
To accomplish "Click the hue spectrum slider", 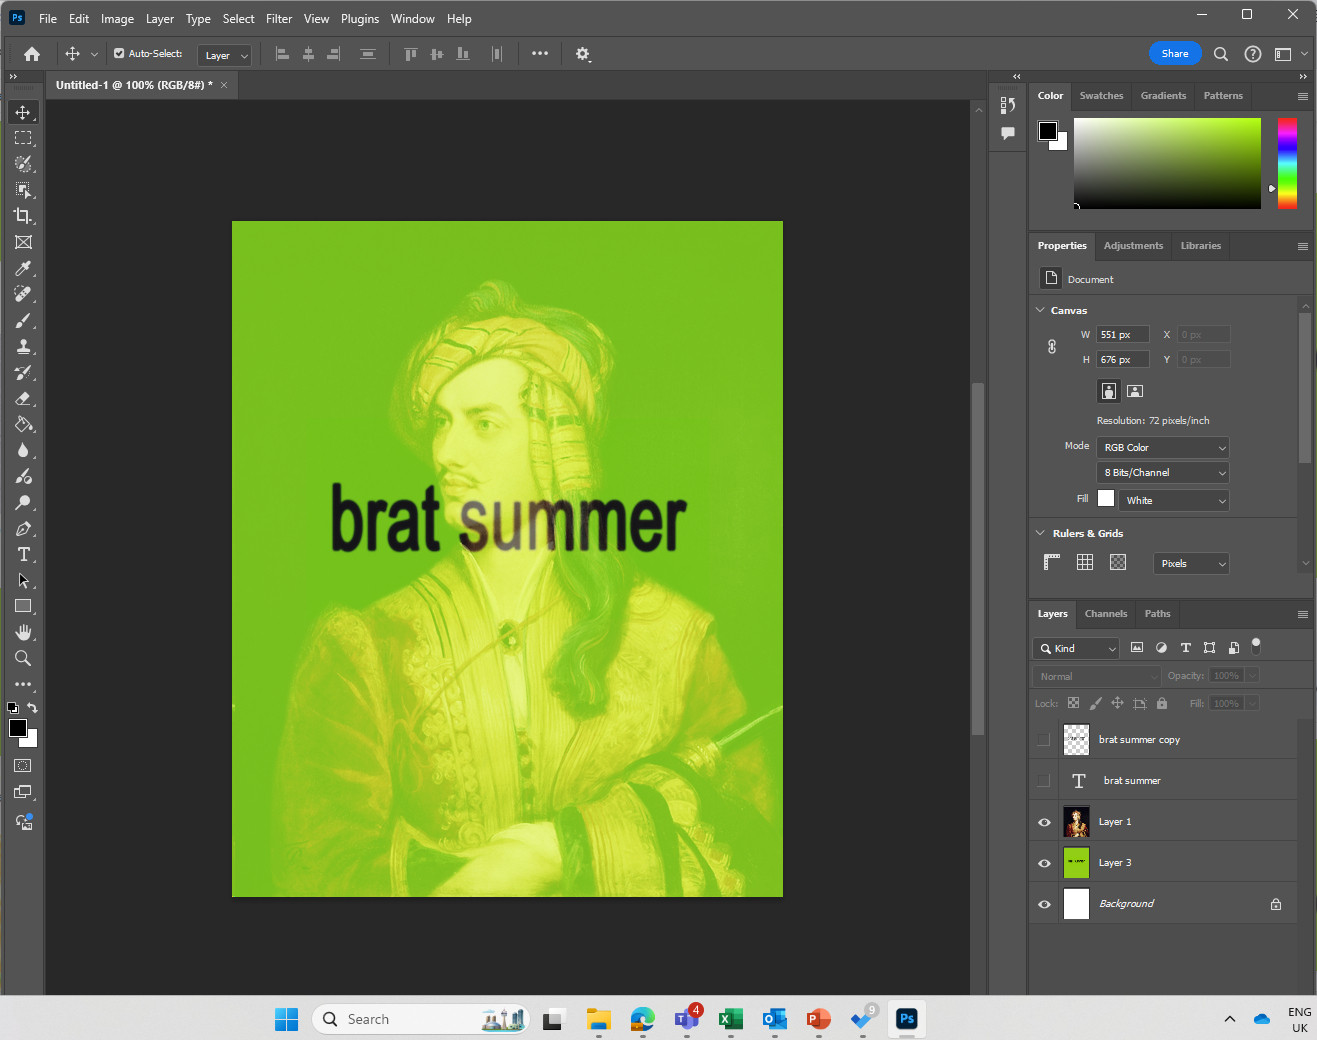I will click(x=1287, y=163).
